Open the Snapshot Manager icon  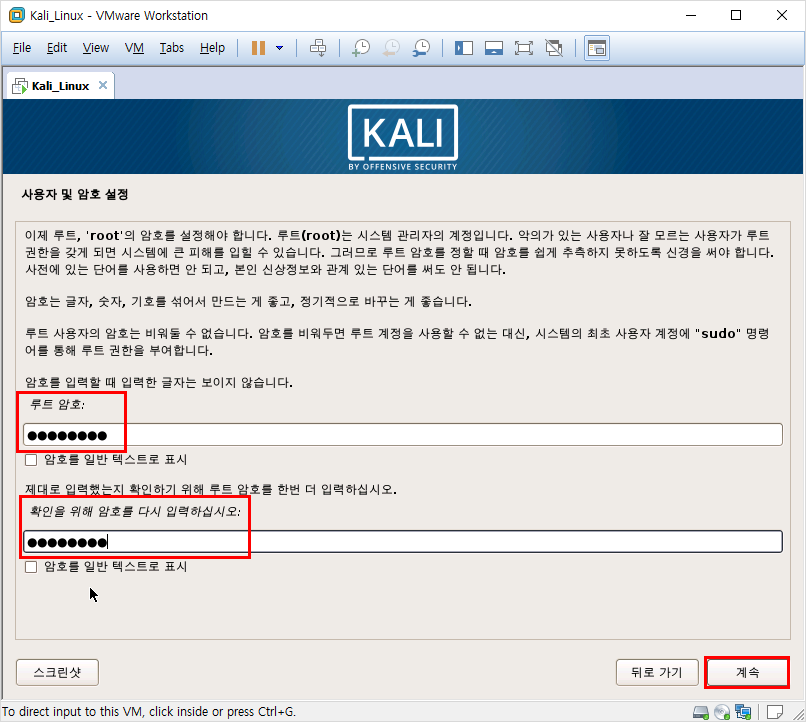coord(422,48)
